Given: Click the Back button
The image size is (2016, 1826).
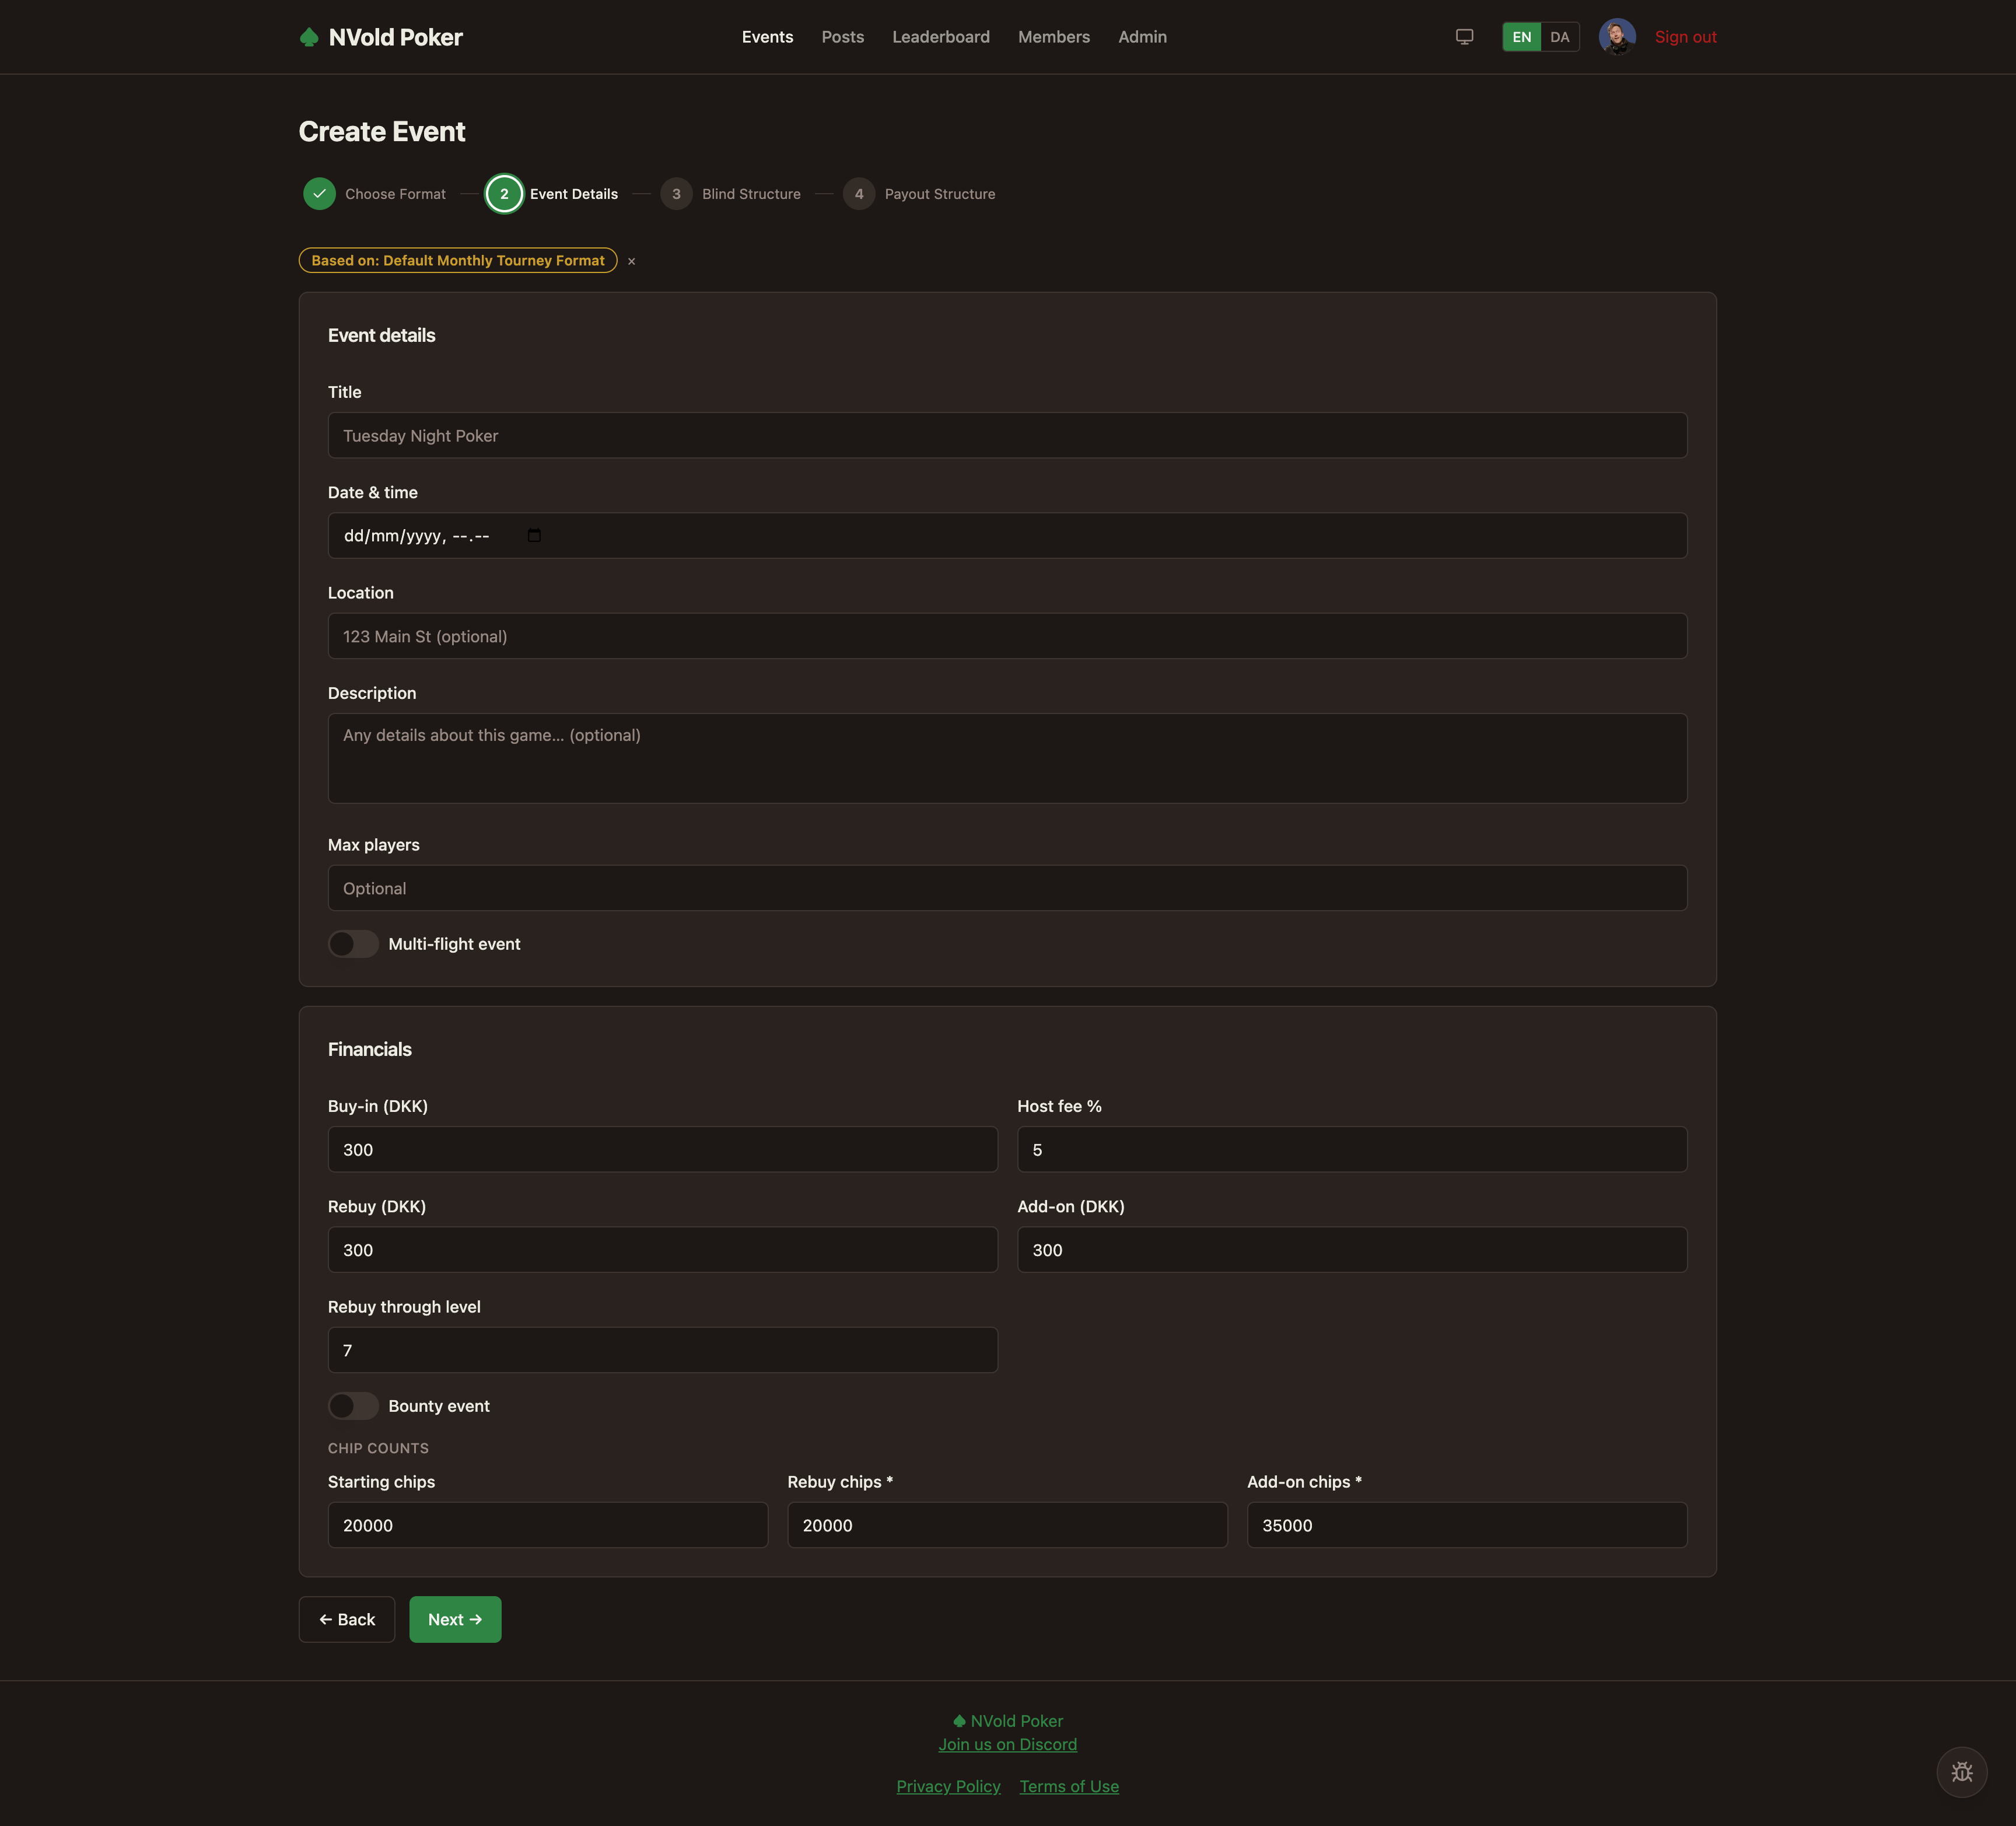Looking at the screenshot, I should point(347,1619).
